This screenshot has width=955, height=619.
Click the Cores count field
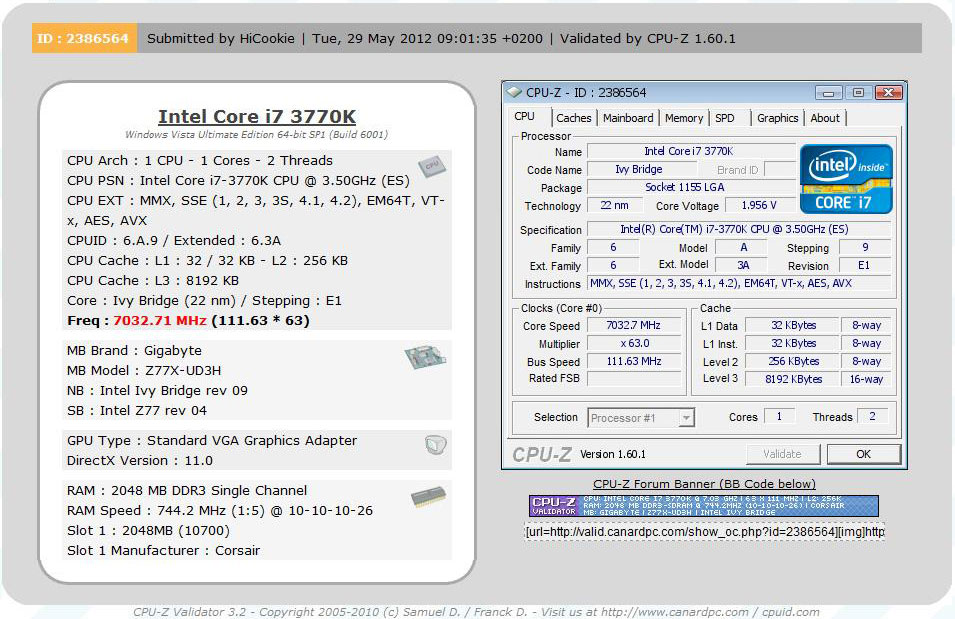[779, 416]
